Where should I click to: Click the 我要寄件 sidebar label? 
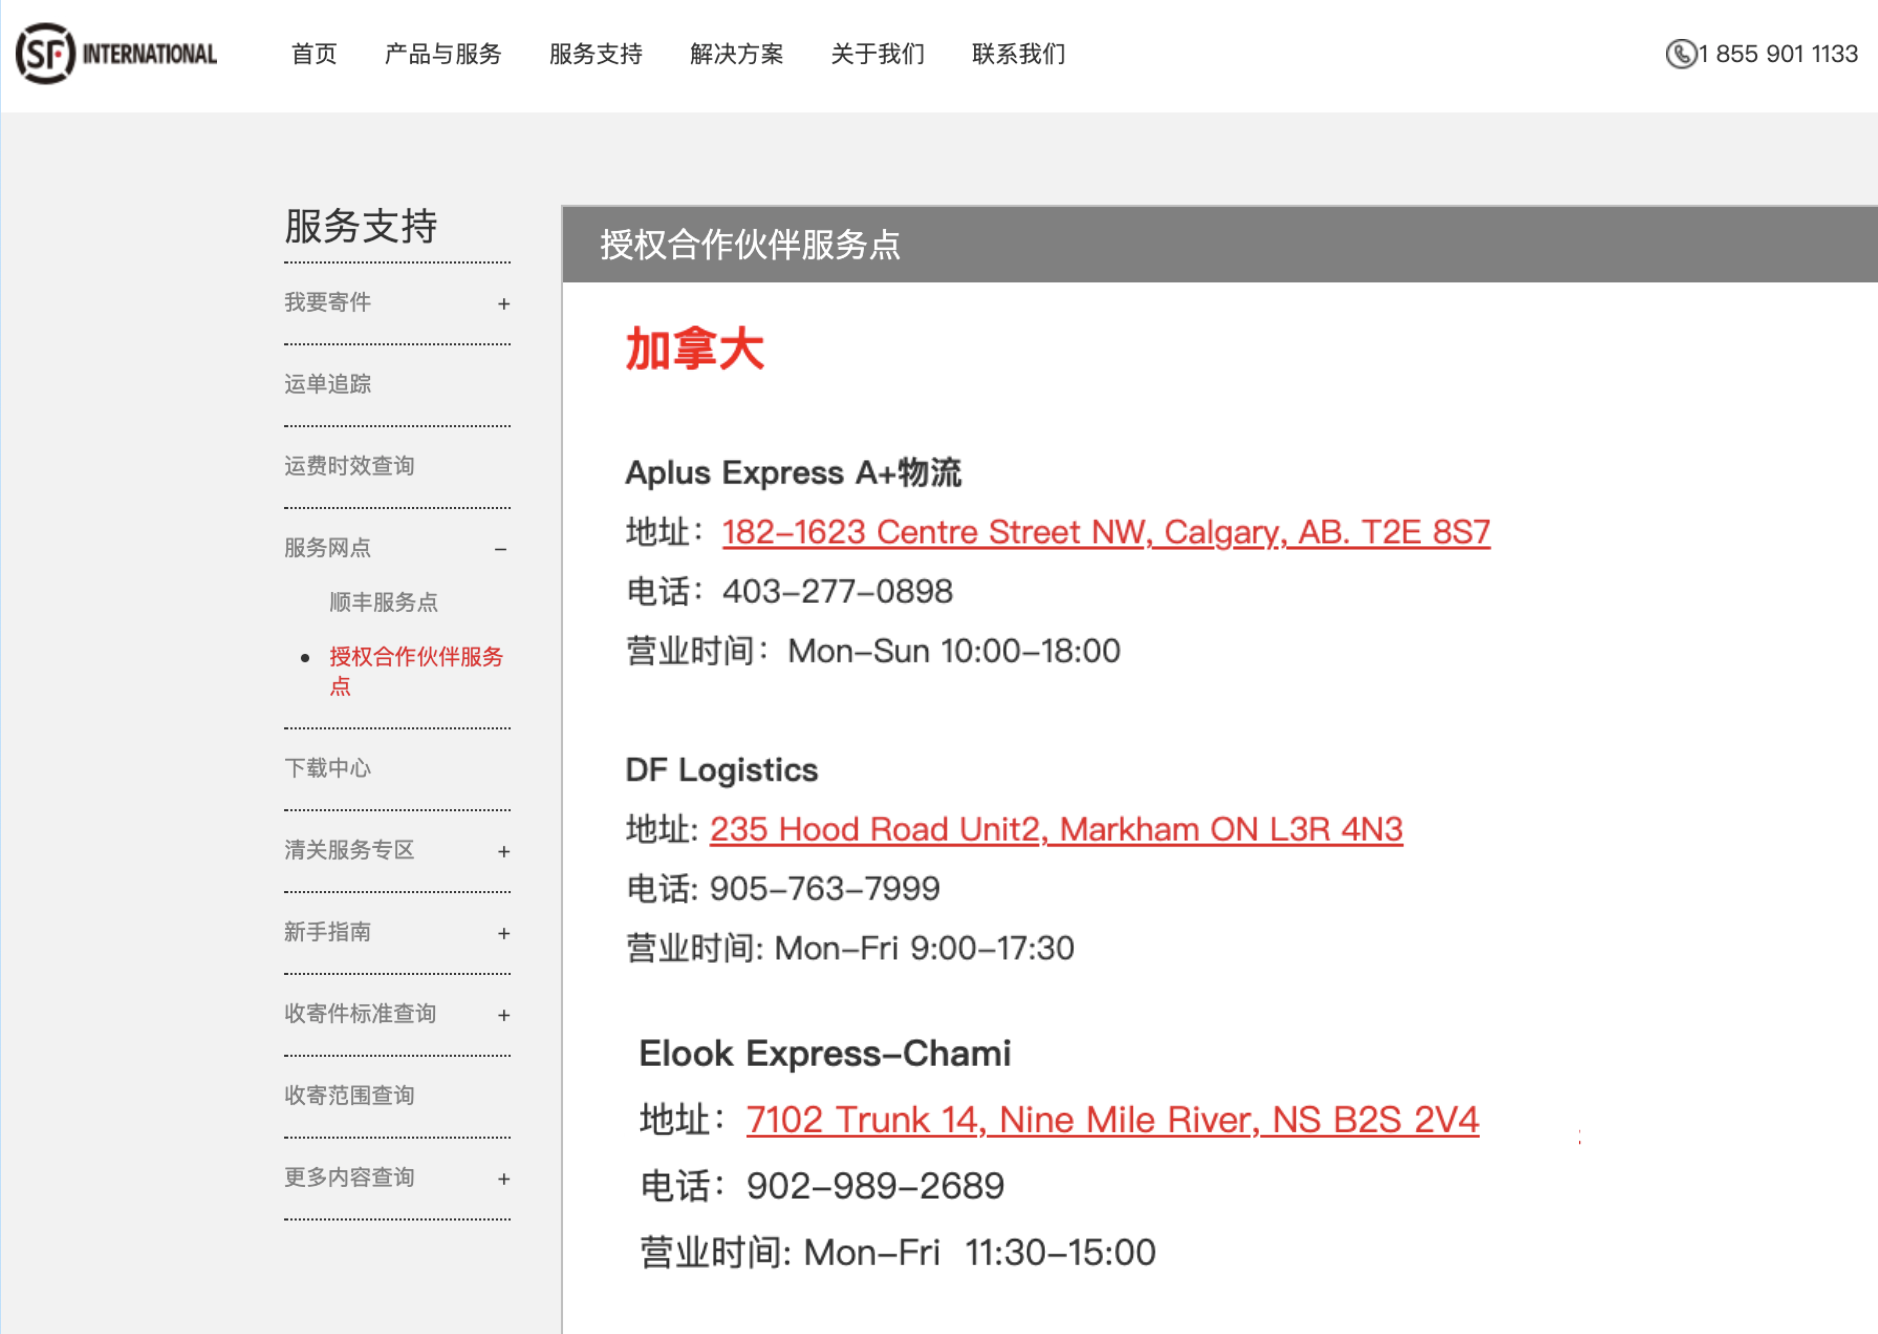[x=328, y=302]
